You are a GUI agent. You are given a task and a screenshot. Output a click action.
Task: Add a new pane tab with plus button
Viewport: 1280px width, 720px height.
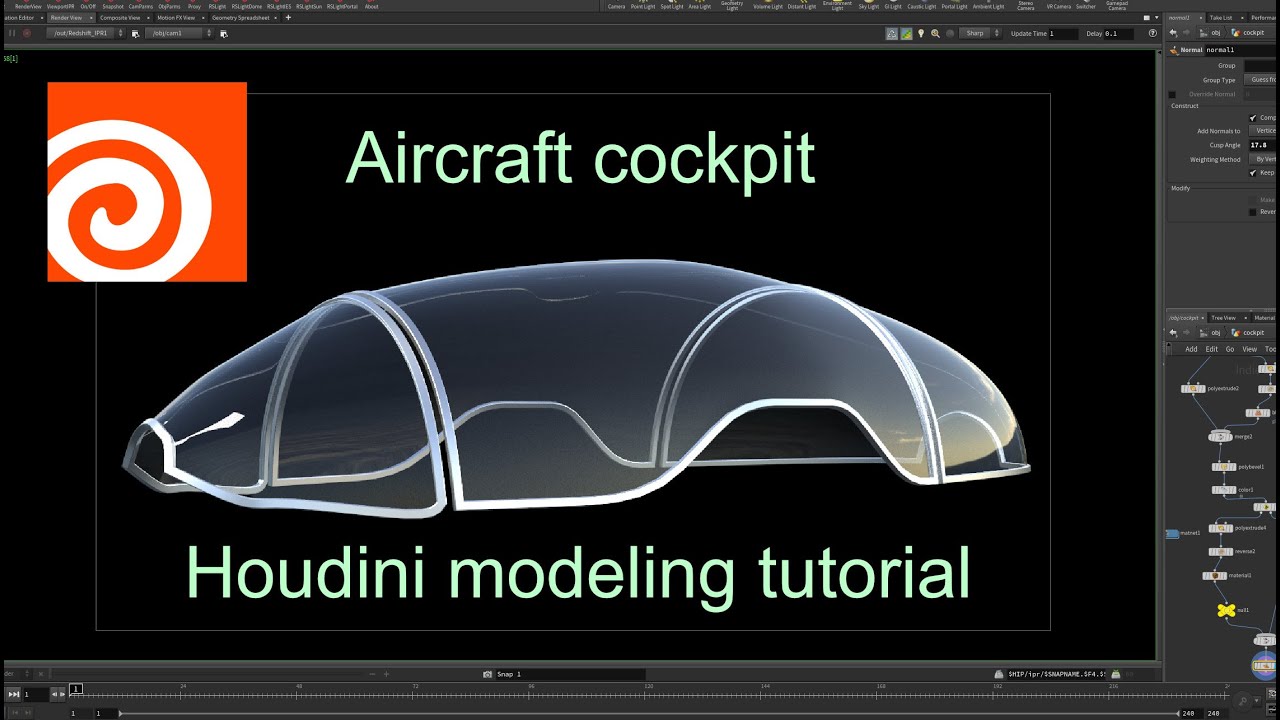click(288, 17)
